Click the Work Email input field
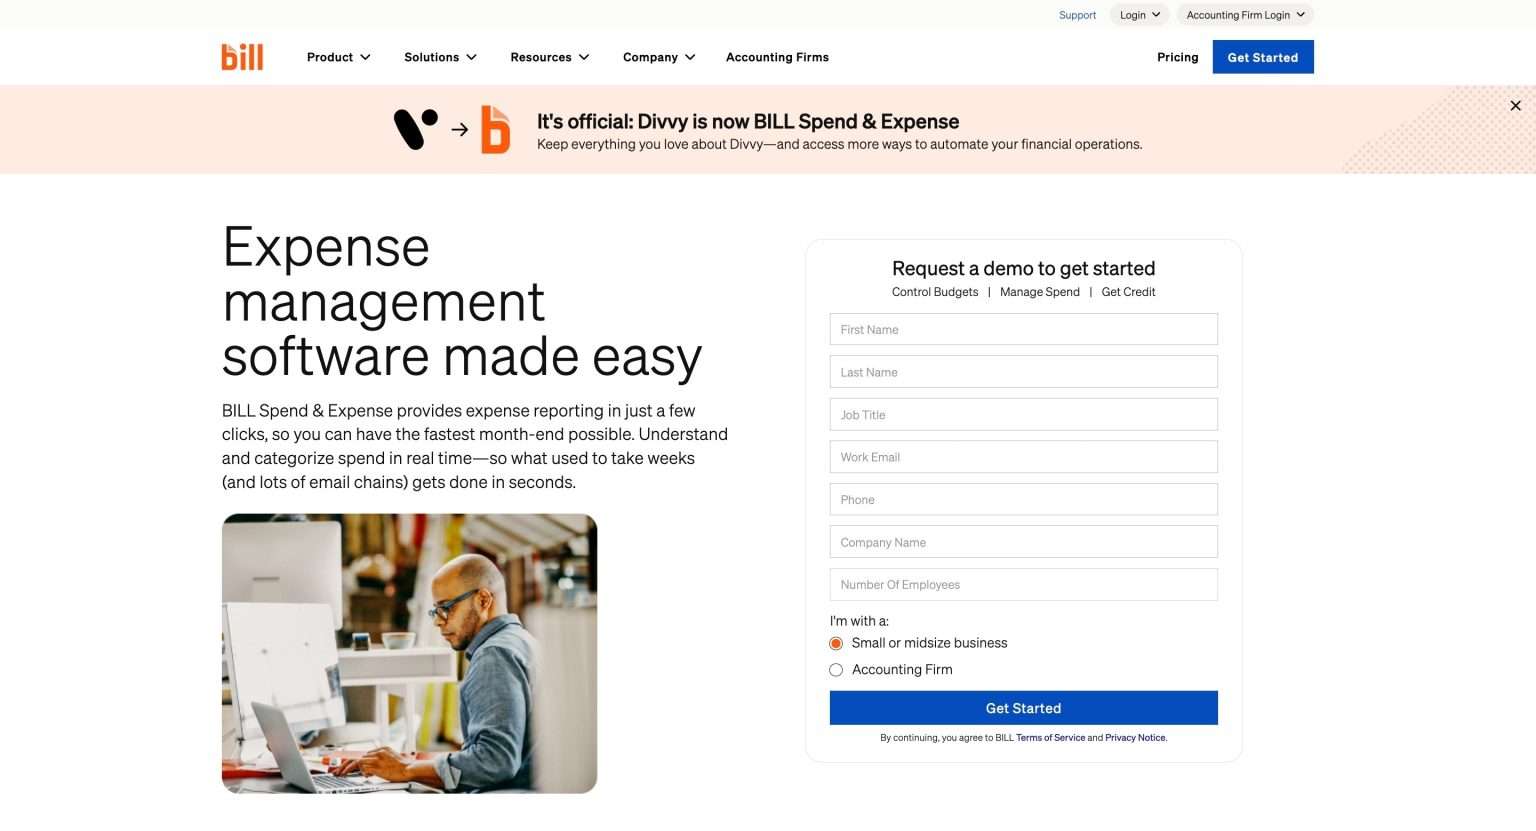The width and height of the screenshot is (1536, 831). (1023, 456)
